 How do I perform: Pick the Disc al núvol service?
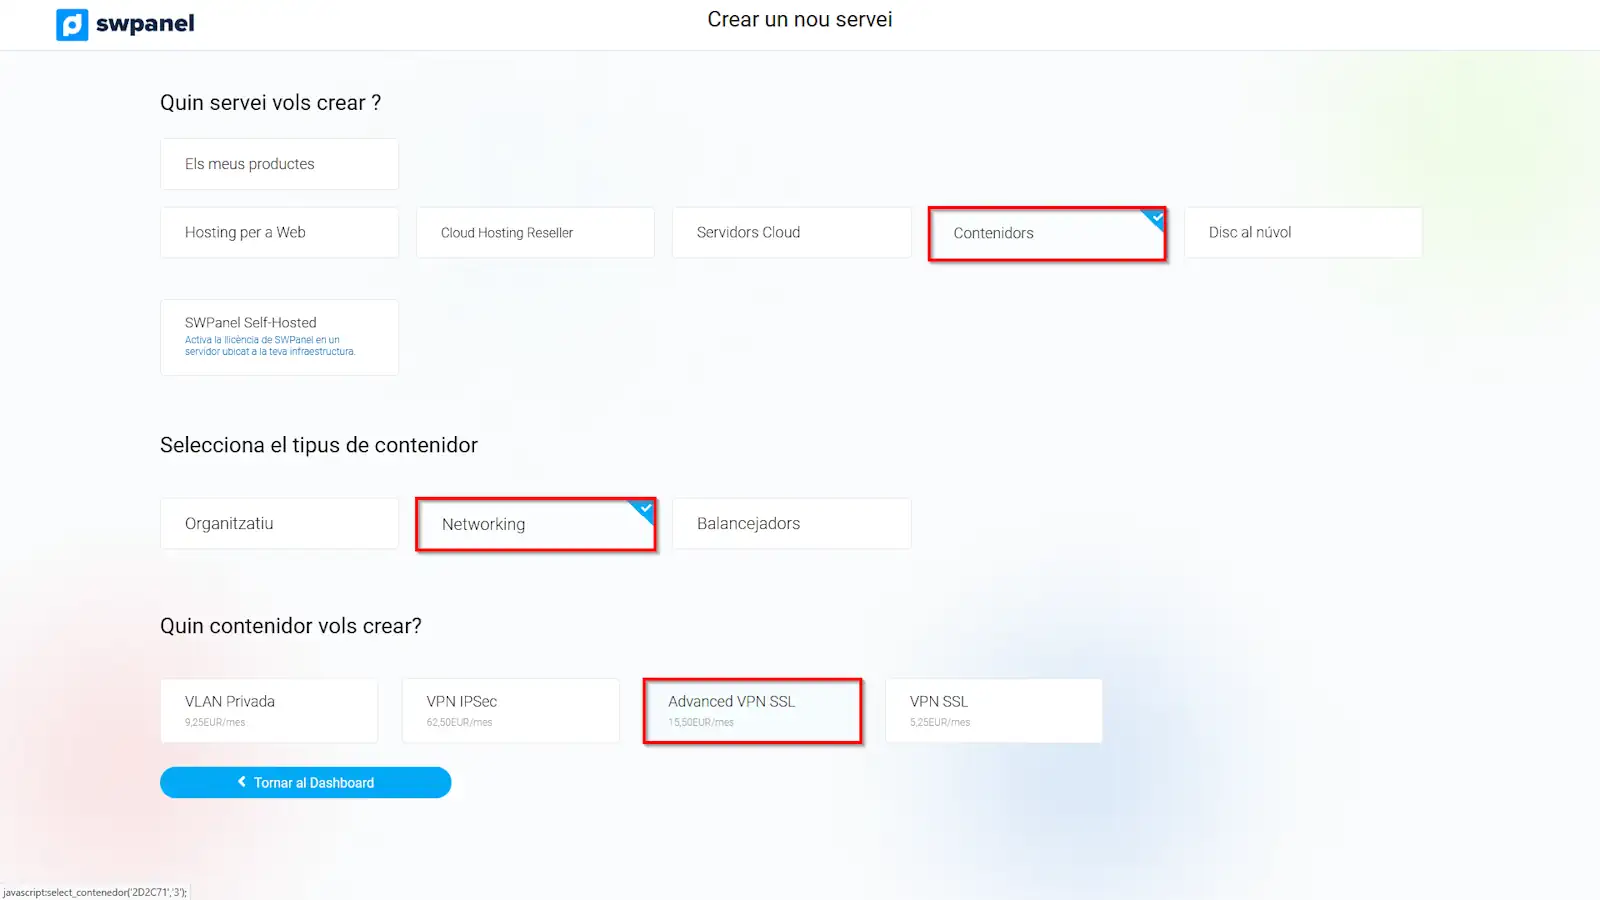(x=1302, y=233)
